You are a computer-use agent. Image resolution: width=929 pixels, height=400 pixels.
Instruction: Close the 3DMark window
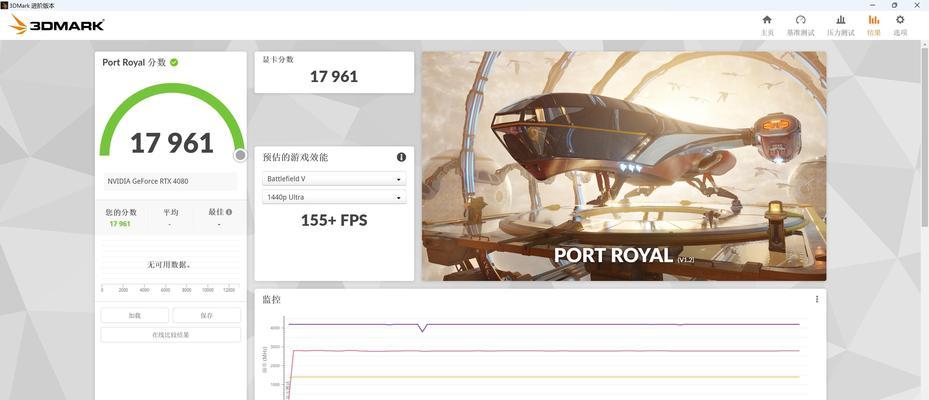[917, 5]
